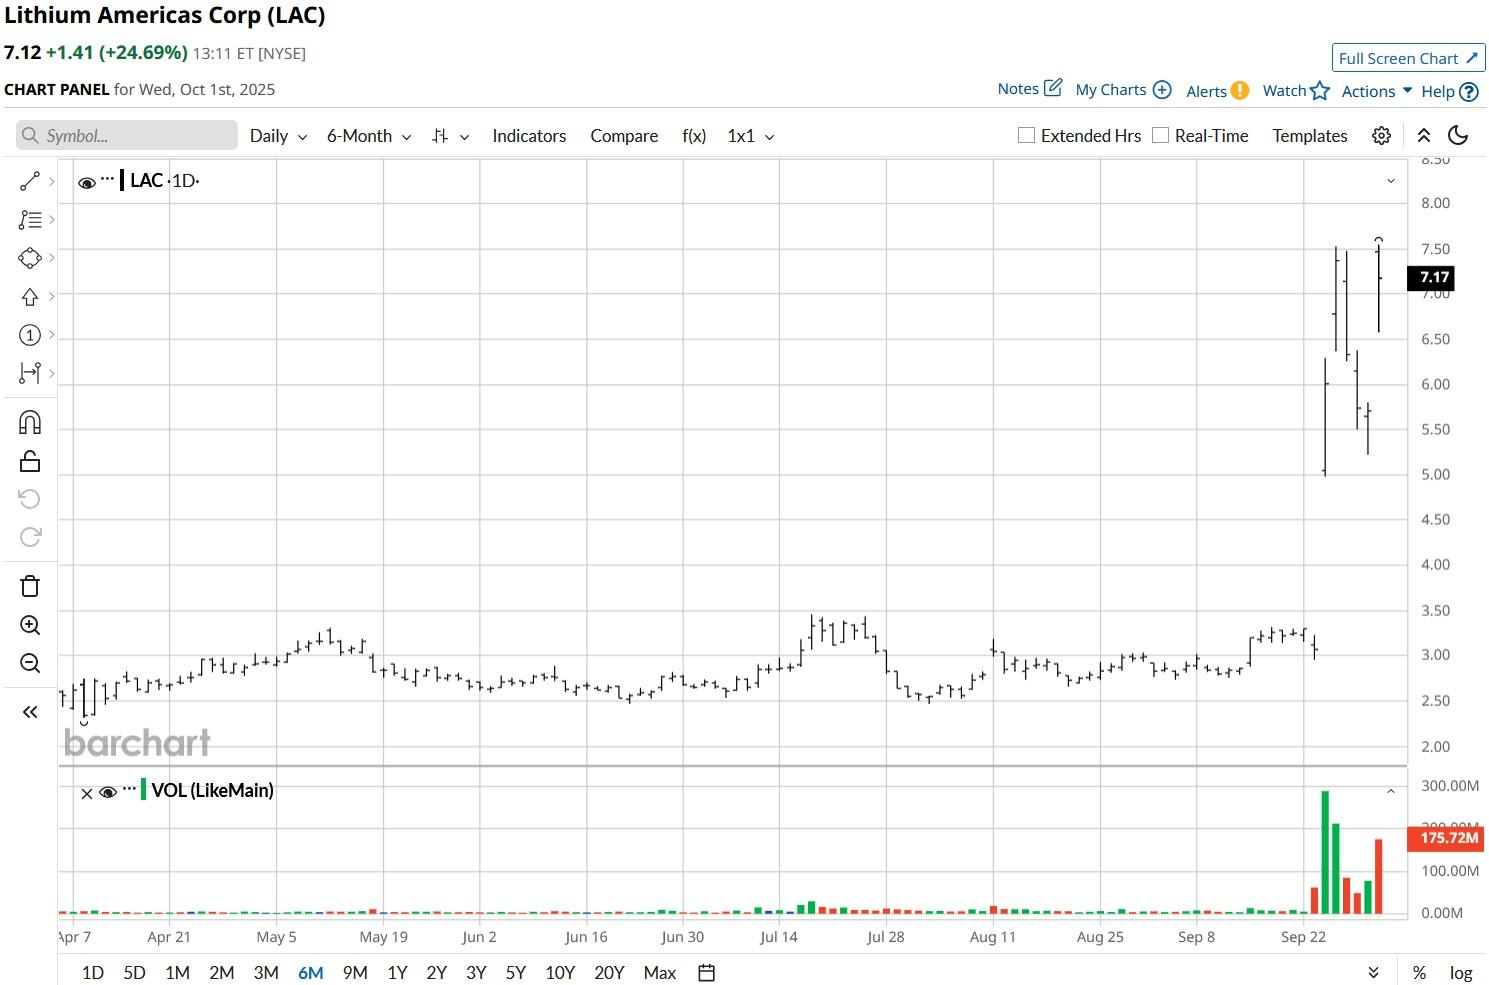Open the Compare menu
The width and height of the screenshot is (1489, 985).
[624, 136]
